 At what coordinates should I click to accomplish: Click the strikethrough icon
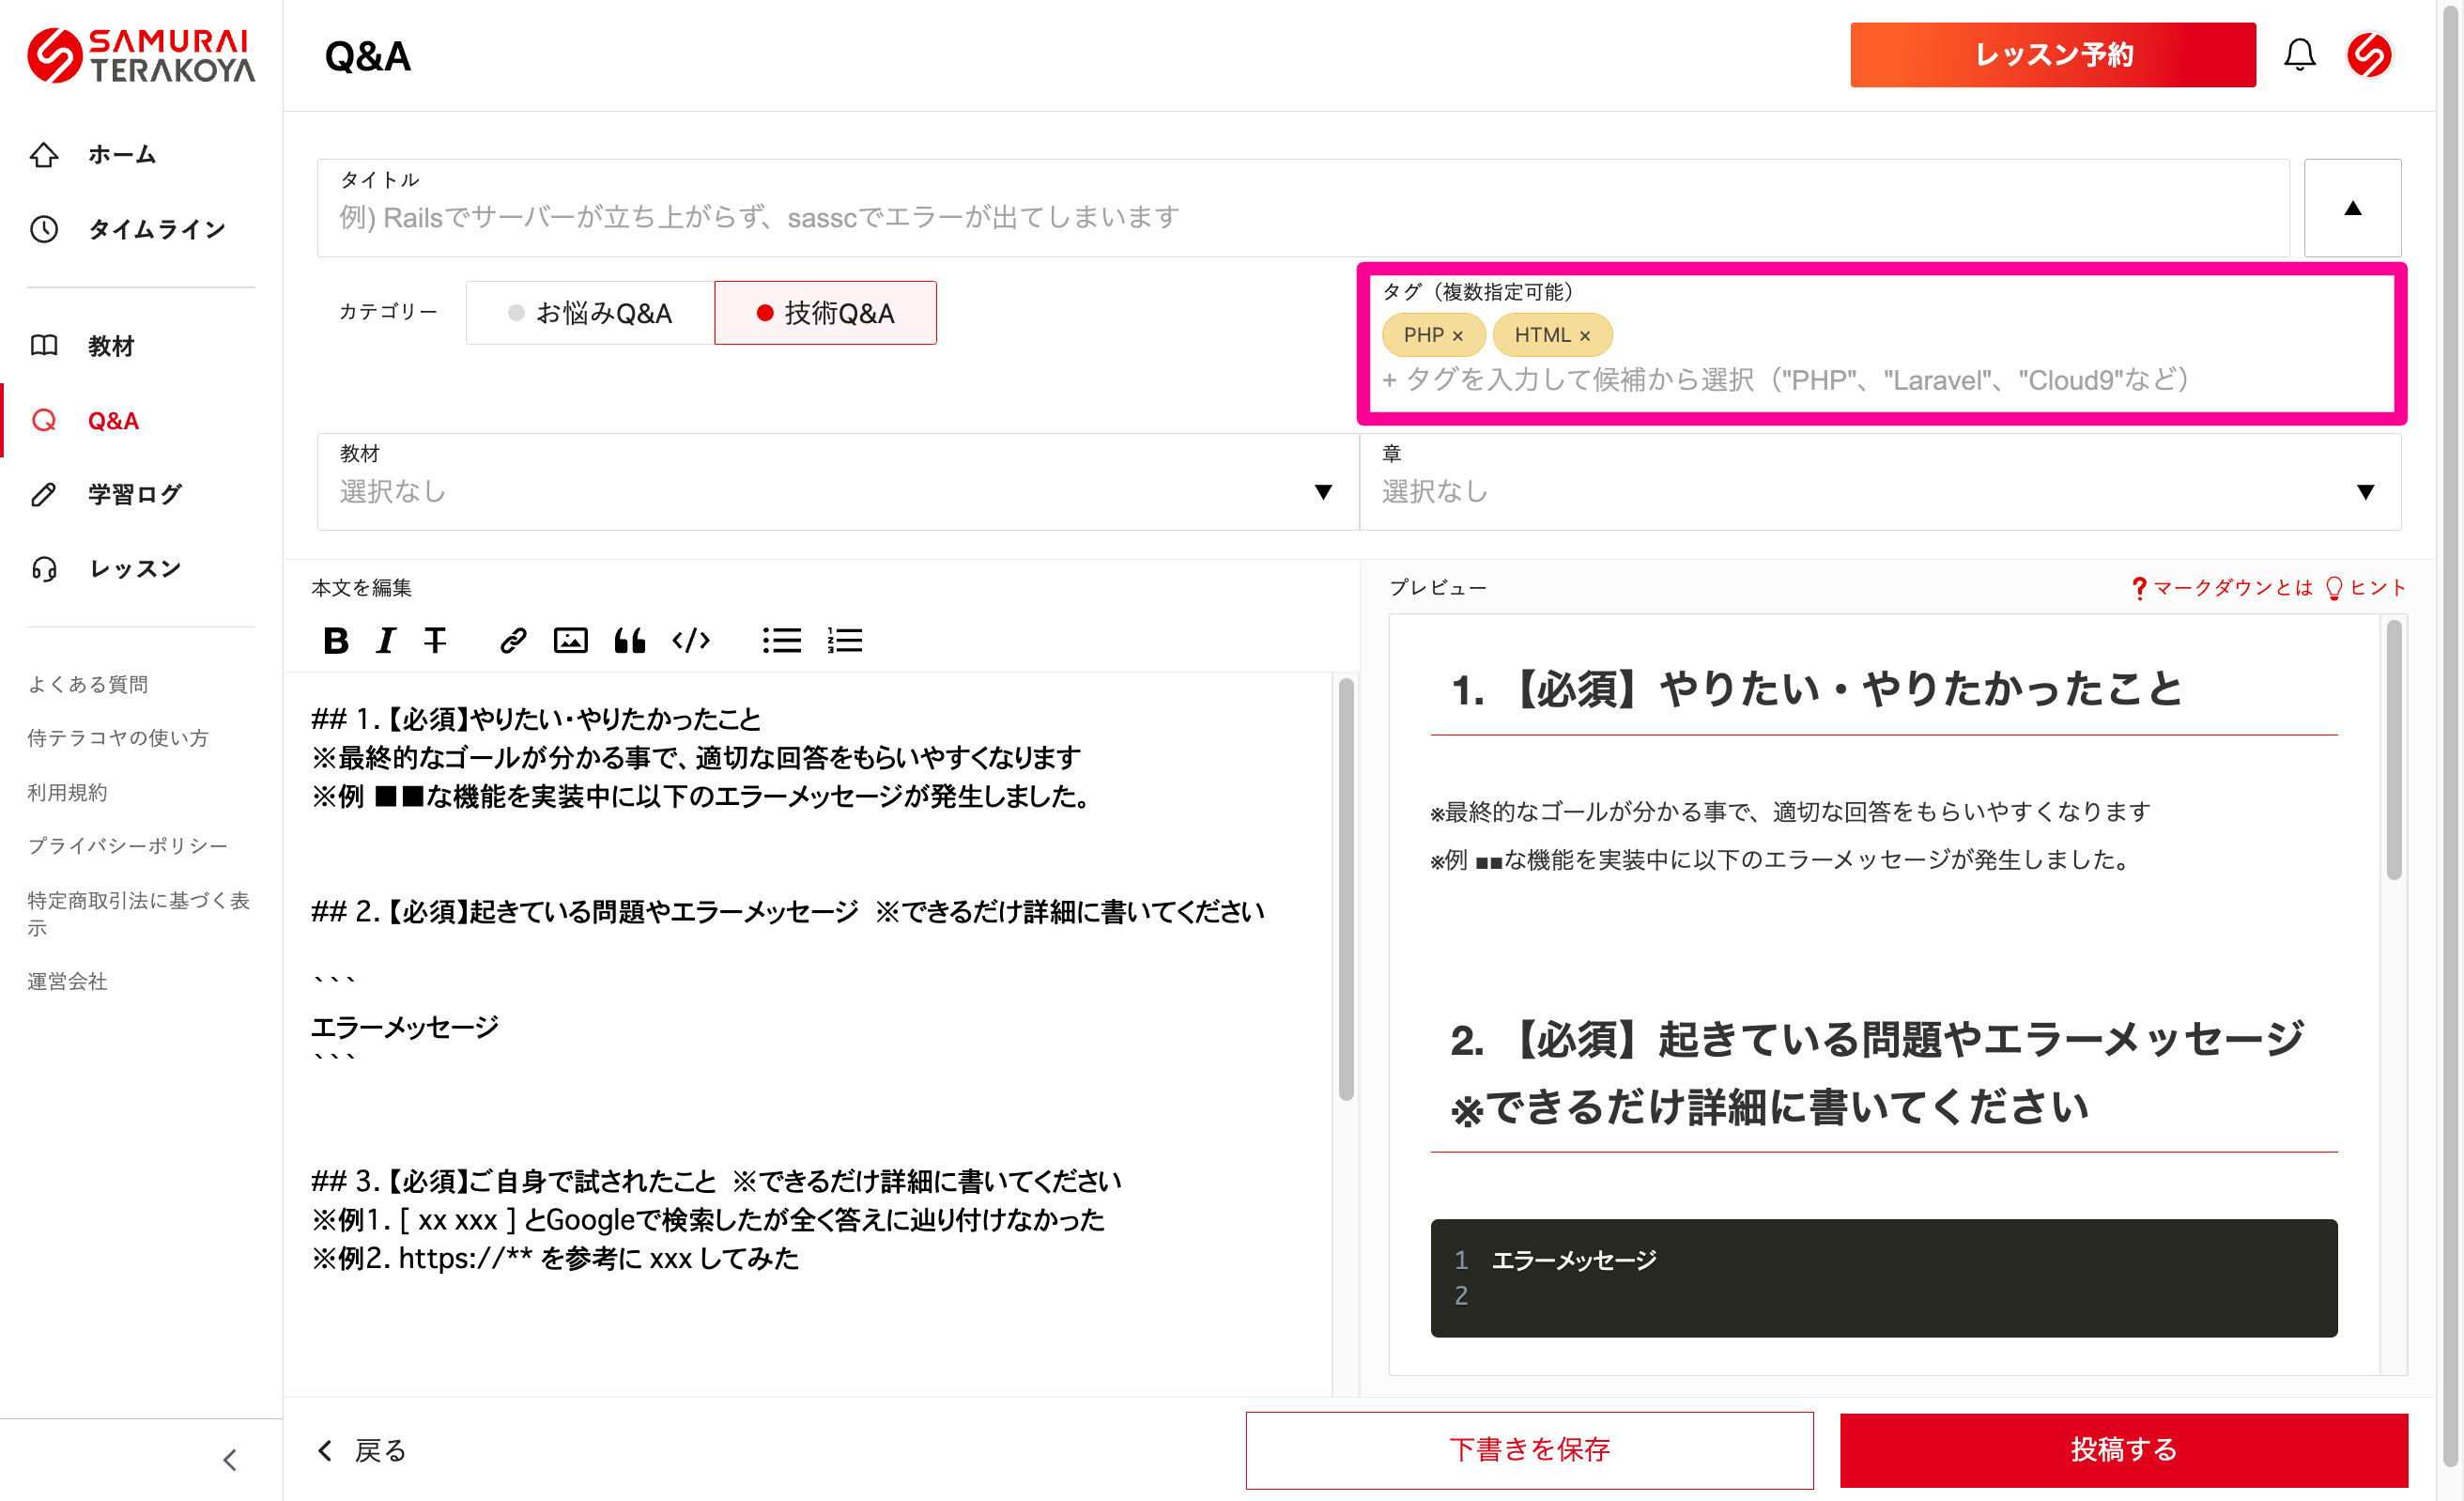click(435, 640)
